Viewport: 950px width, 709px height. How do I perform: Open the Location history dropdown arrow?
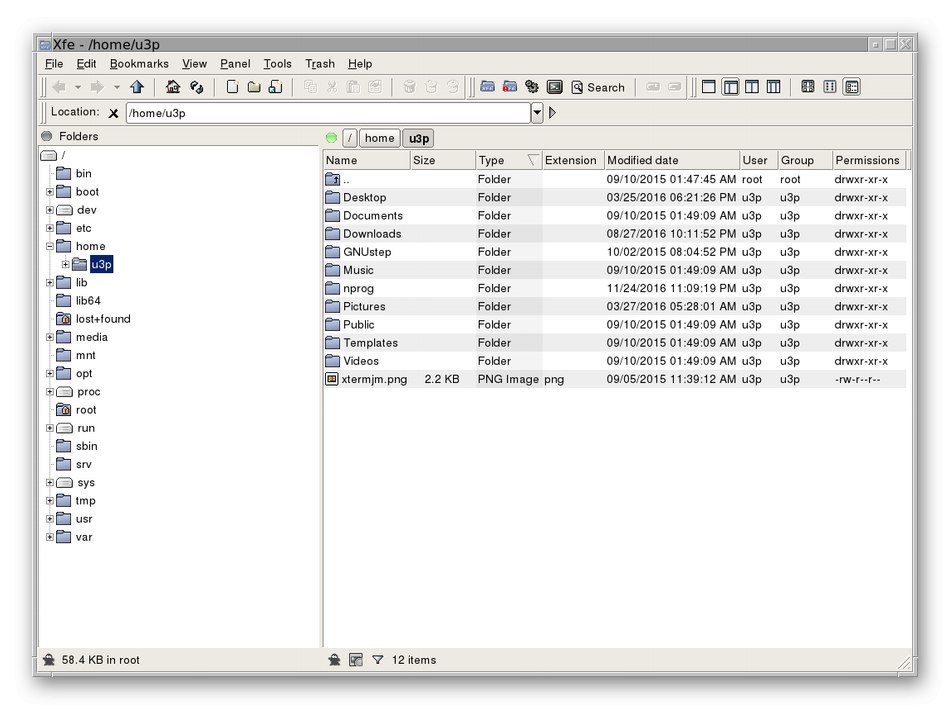tap(537, 113)
